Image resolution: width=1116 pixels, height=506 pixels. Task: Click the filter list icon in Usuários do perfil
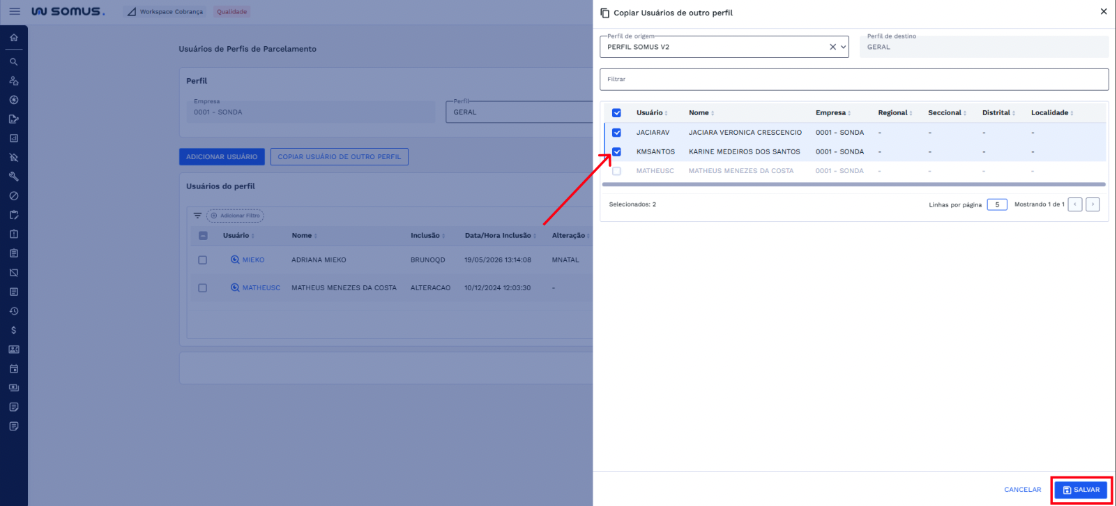click(x=198, y=215)
